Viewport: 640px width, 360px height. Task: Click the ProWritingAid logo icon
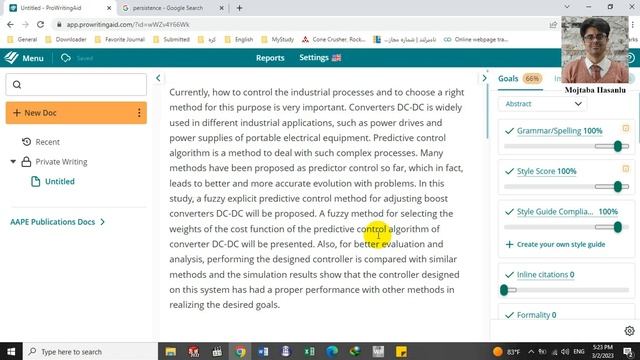pyautogui.click(x=11, y=58)
